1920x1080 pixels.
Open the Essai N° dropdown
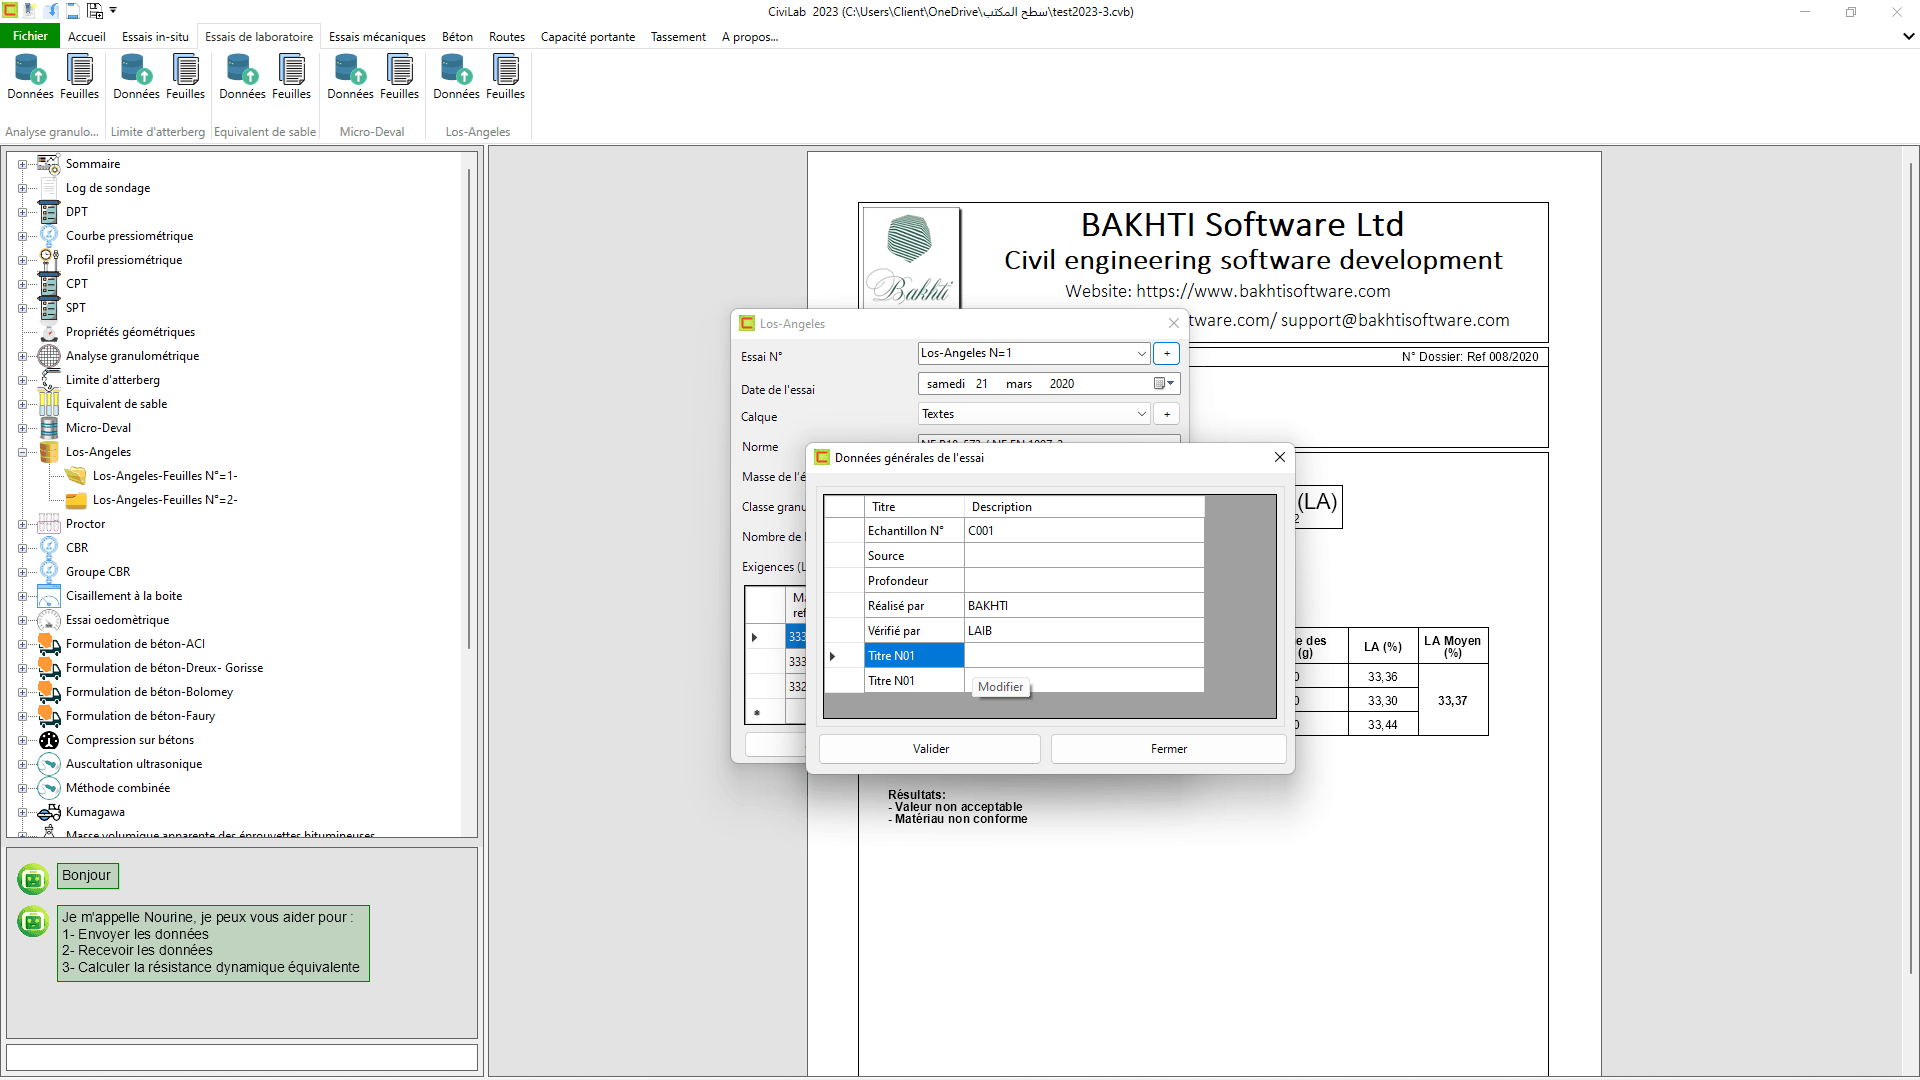click(x=1141, y=353)
